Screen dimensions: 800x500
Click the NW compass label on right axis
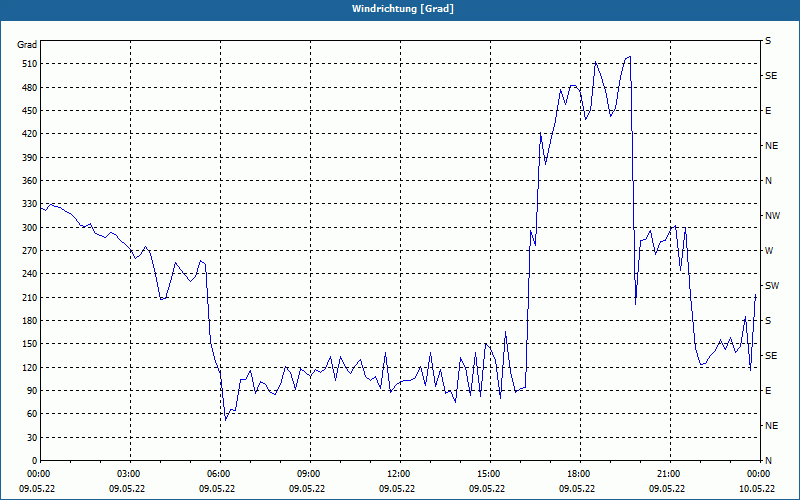[773, 216]
